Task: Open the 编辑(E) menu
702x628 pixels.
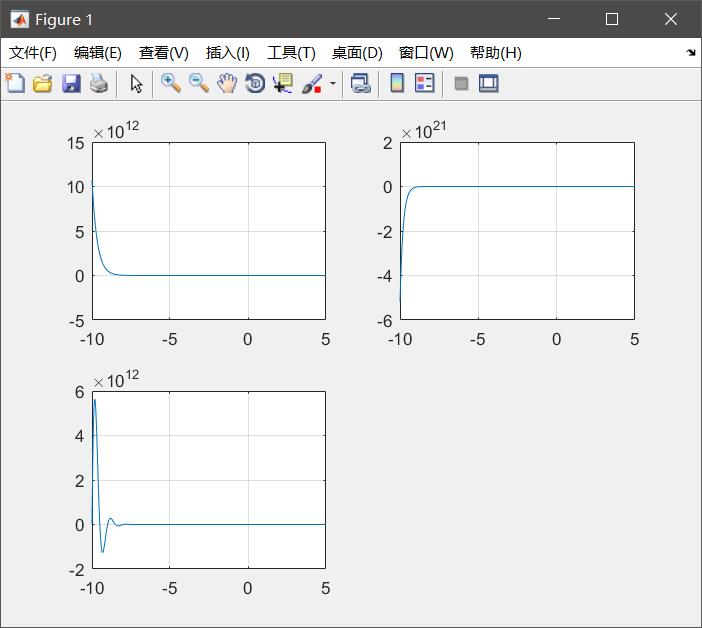Action: (98, 53)
